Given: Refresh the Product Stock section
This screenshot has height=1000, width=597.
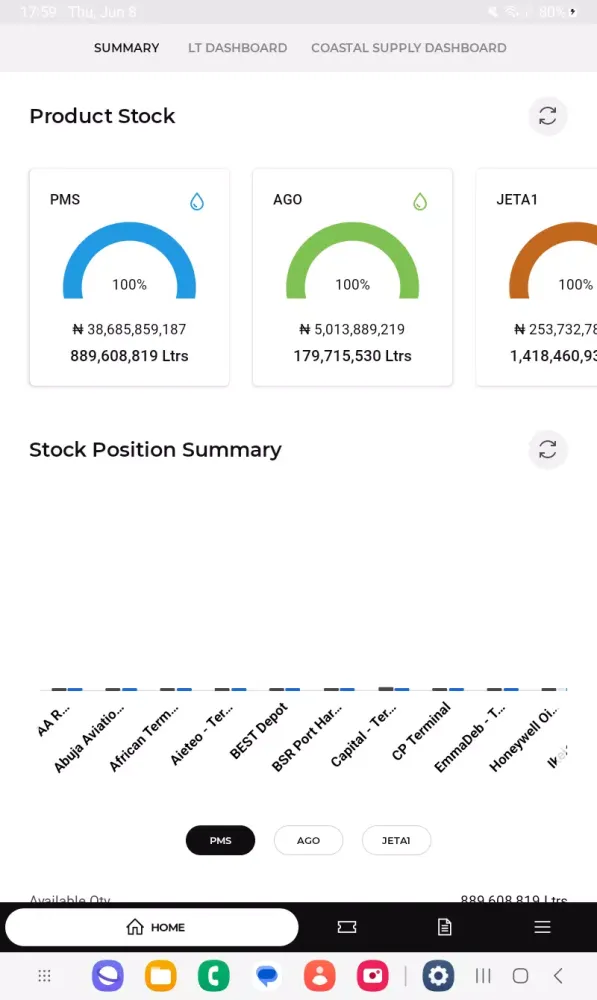Looking at the screenshot, I should [547, 116].
